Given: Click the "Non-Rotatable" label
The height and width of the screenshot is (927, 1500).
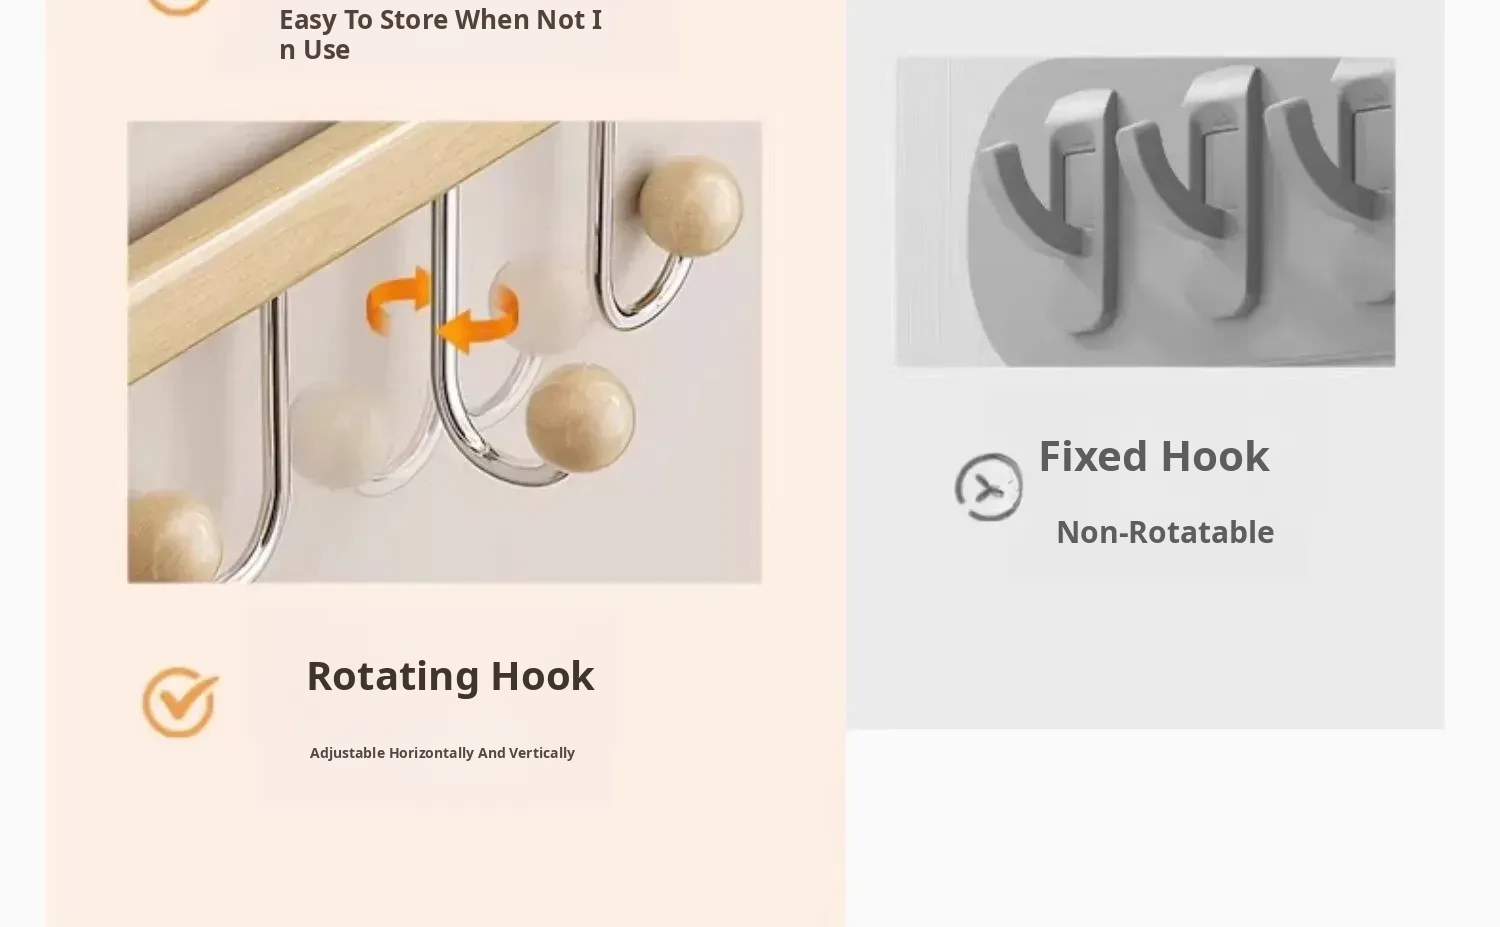Looking at the screenshot, I should click(x=1165, y=532).
